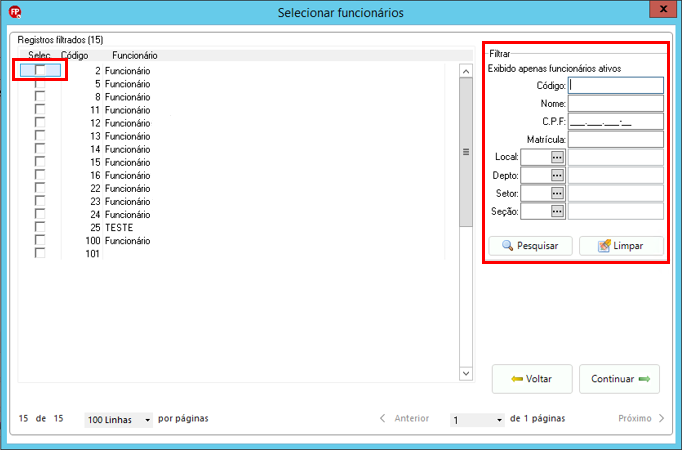
Task: Check the box for employee code 101
Action: [x=40, y=253]
